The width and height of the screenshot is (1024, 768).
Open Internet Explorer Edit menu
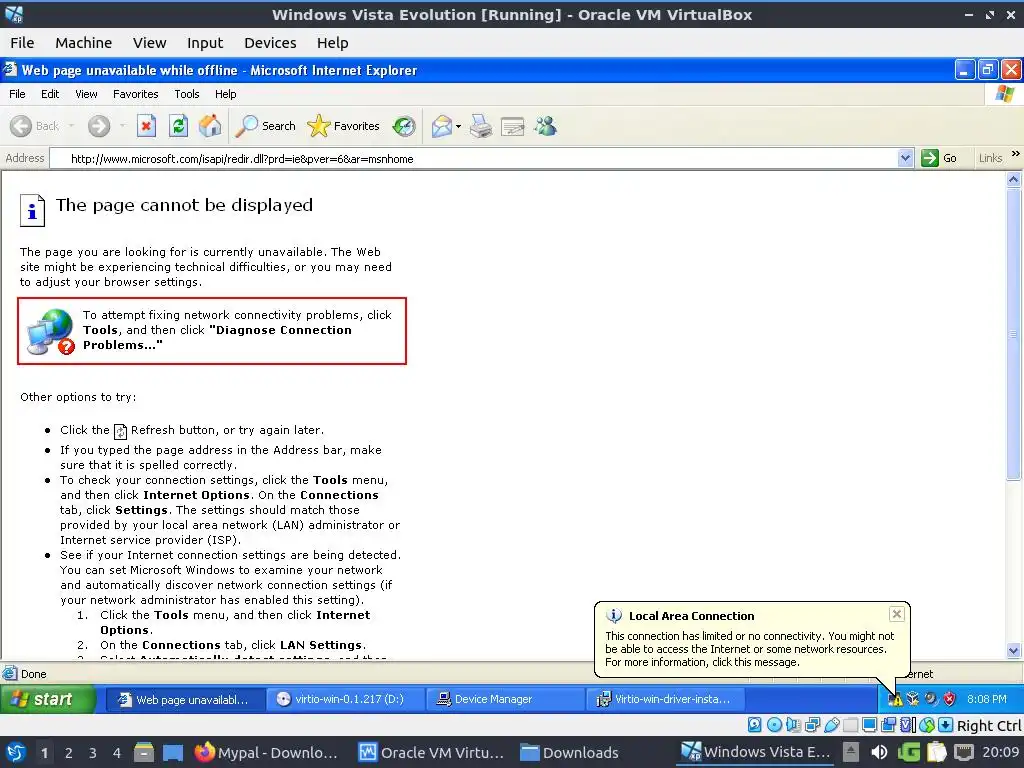click(x=50, y=94)
